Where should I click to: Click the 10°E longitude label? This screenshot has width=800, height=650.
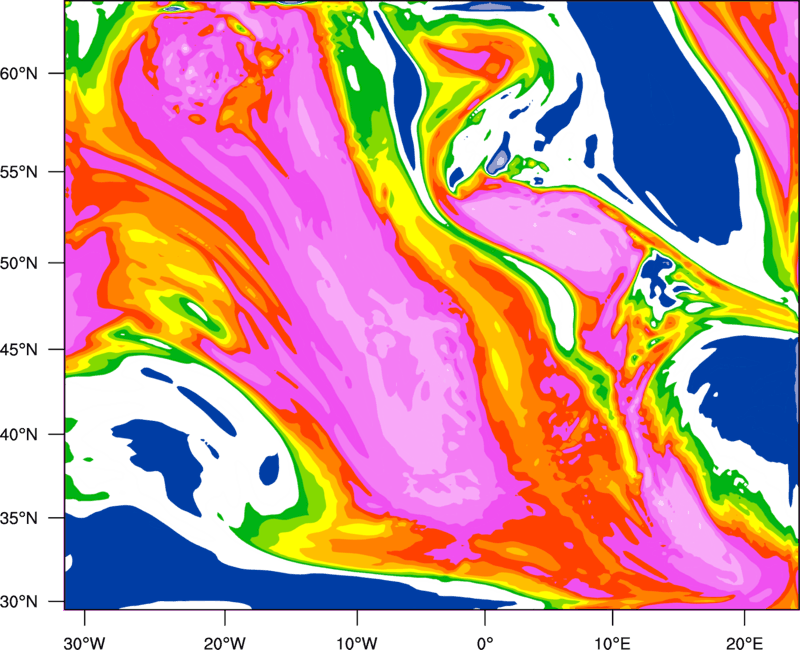click(x=612, y=643)
